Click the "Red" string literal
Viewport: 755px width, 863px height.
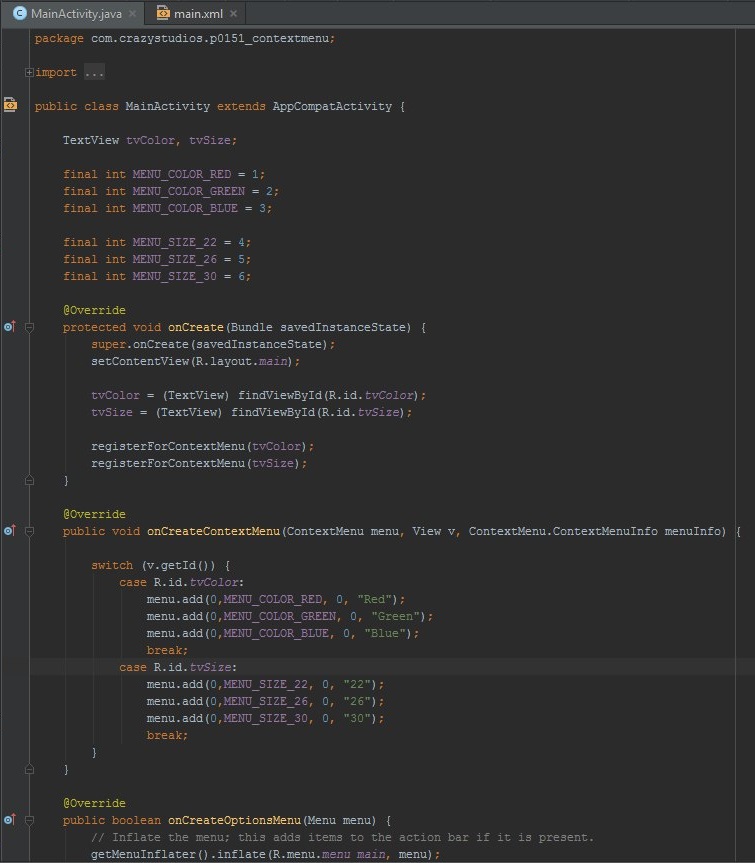374,599
